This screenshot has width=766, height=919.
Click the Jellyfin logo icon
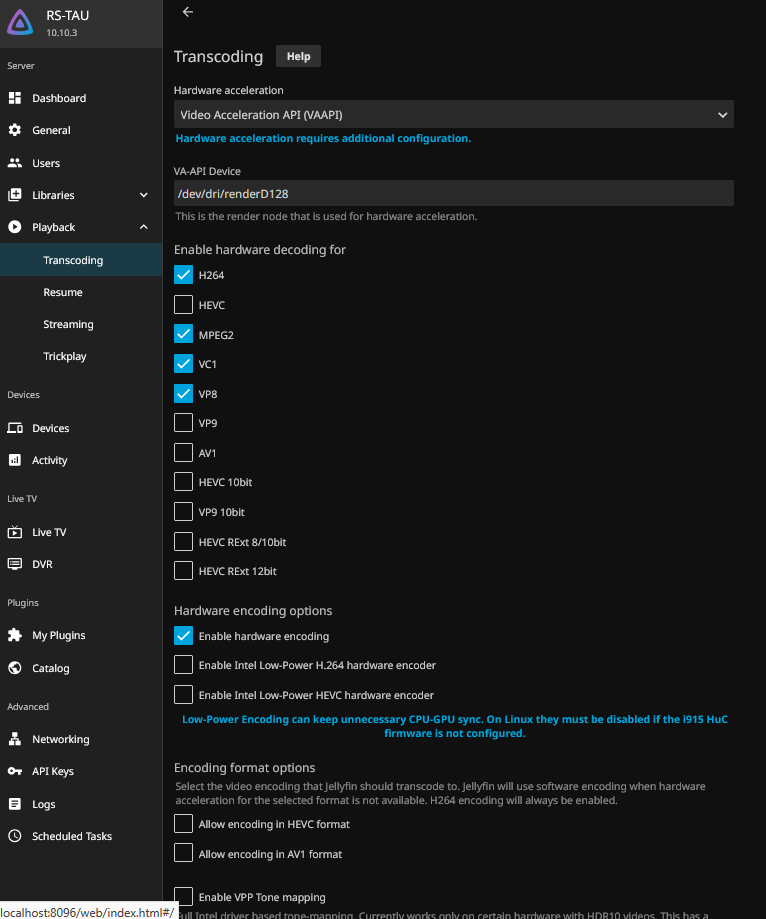21,23
